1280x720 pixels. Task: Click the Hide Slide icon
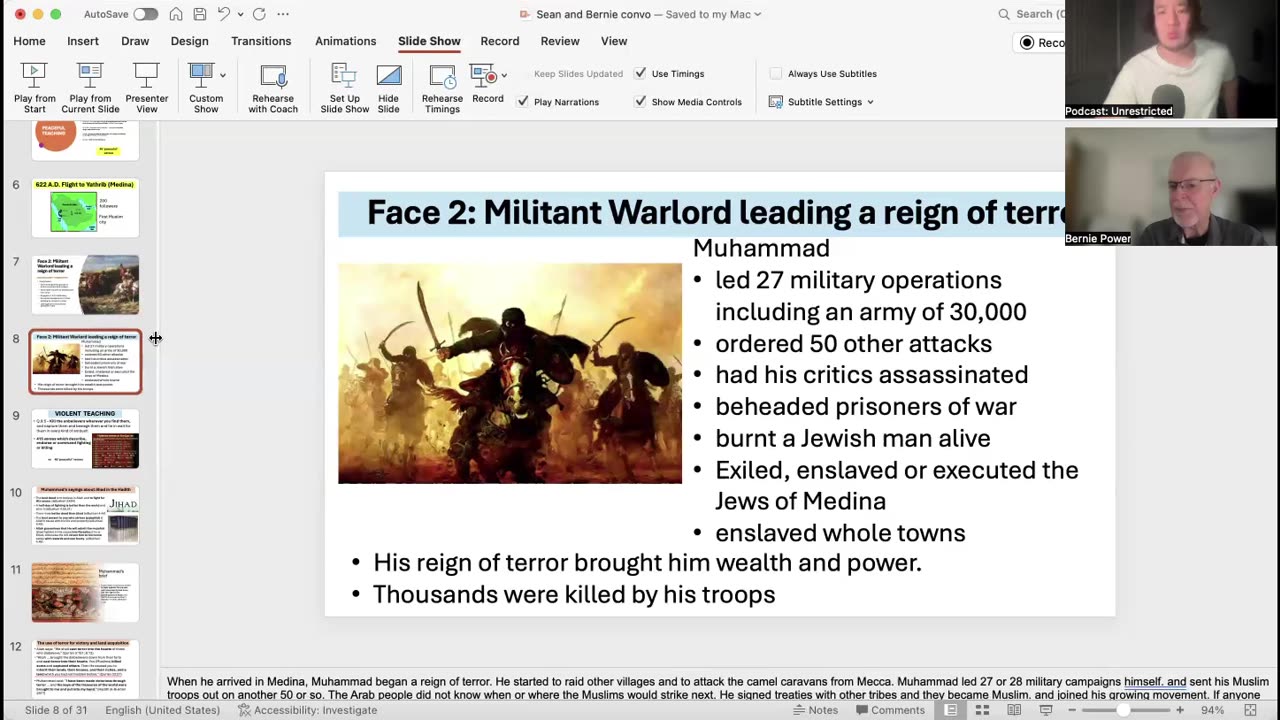(x=388, y=75)
